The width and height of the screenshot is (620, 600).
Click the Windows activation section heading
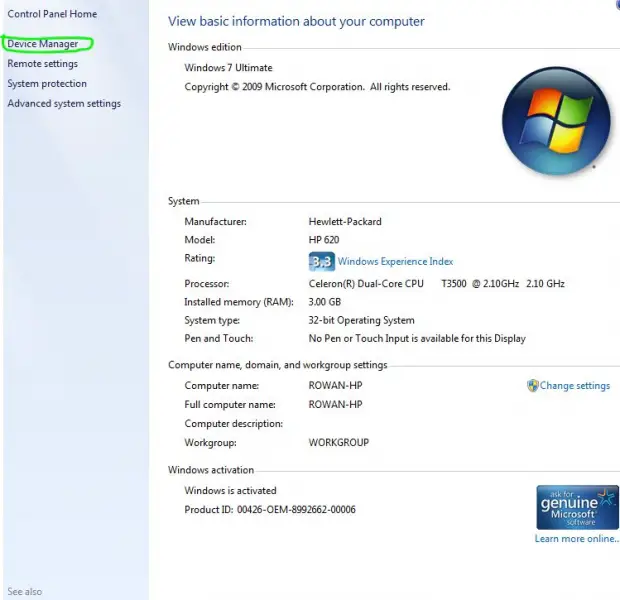coord(211,470)
